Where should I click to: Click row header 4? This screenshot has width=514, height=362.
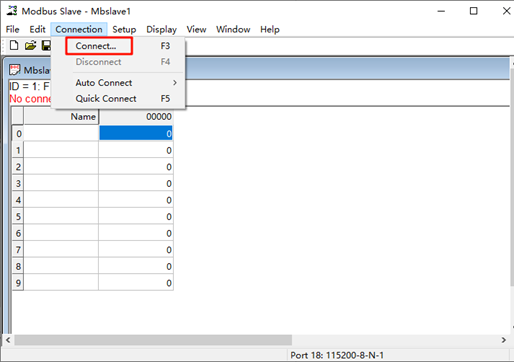tap(18, 200)
